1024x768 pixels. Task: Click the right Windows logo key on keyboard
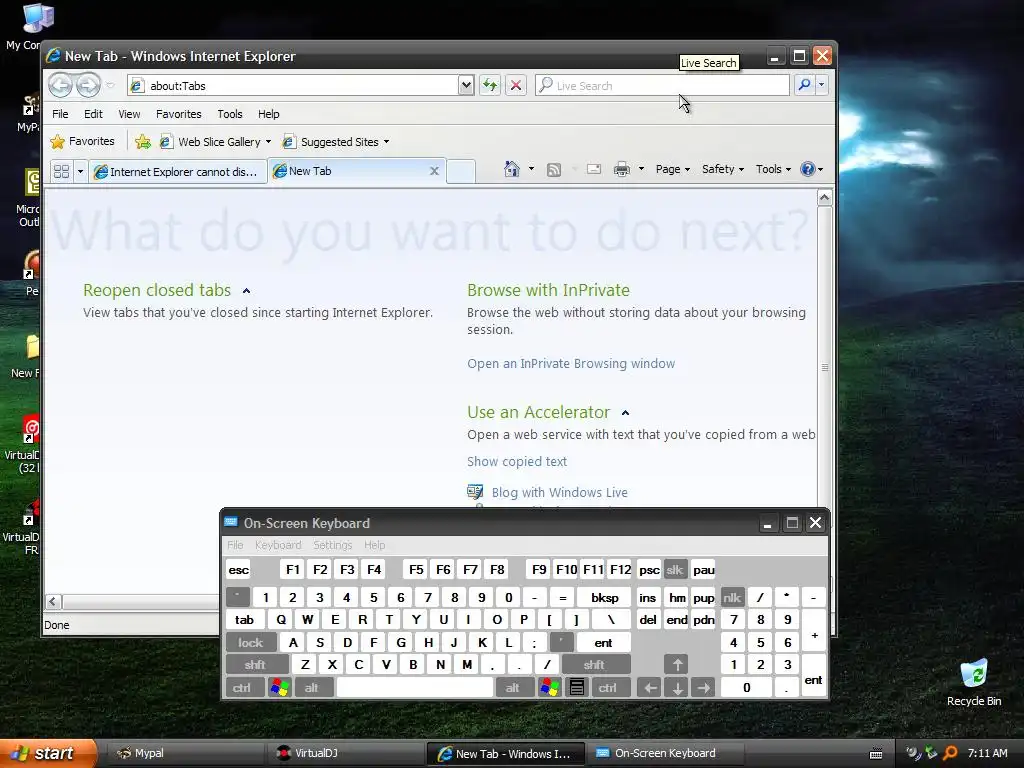(549, 688)
